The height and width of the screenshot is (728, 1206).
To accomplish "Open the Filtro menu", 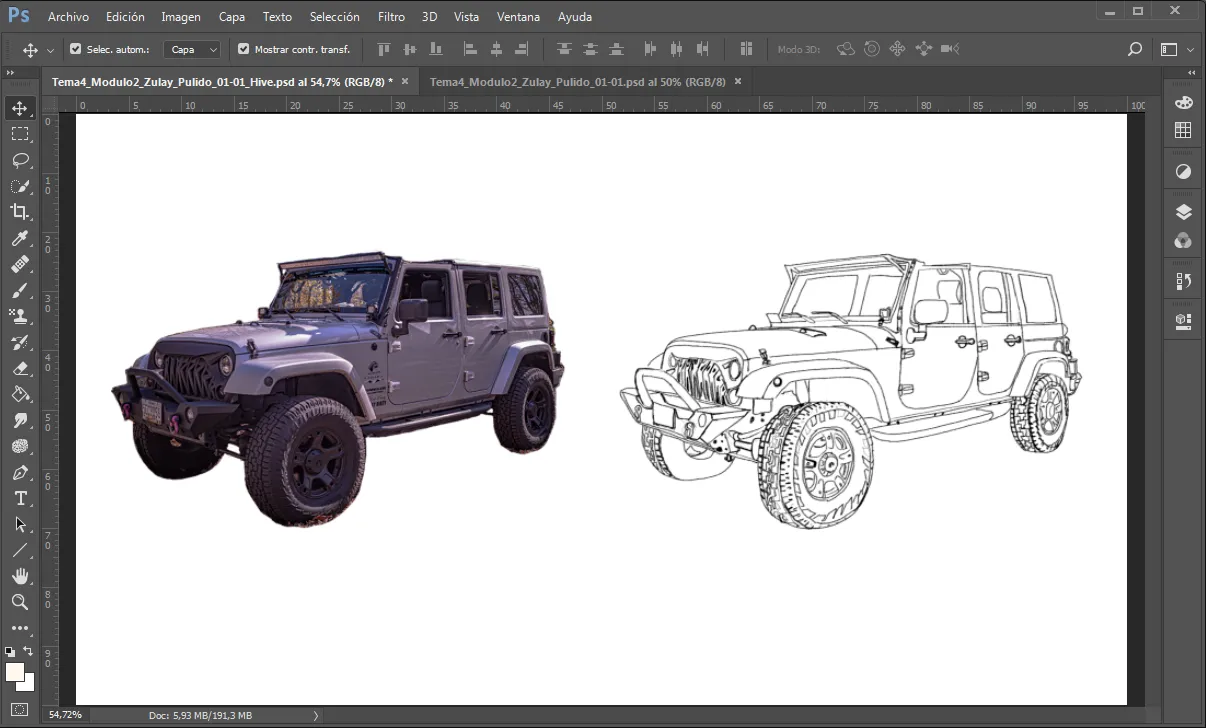I will tap(392, 17).
